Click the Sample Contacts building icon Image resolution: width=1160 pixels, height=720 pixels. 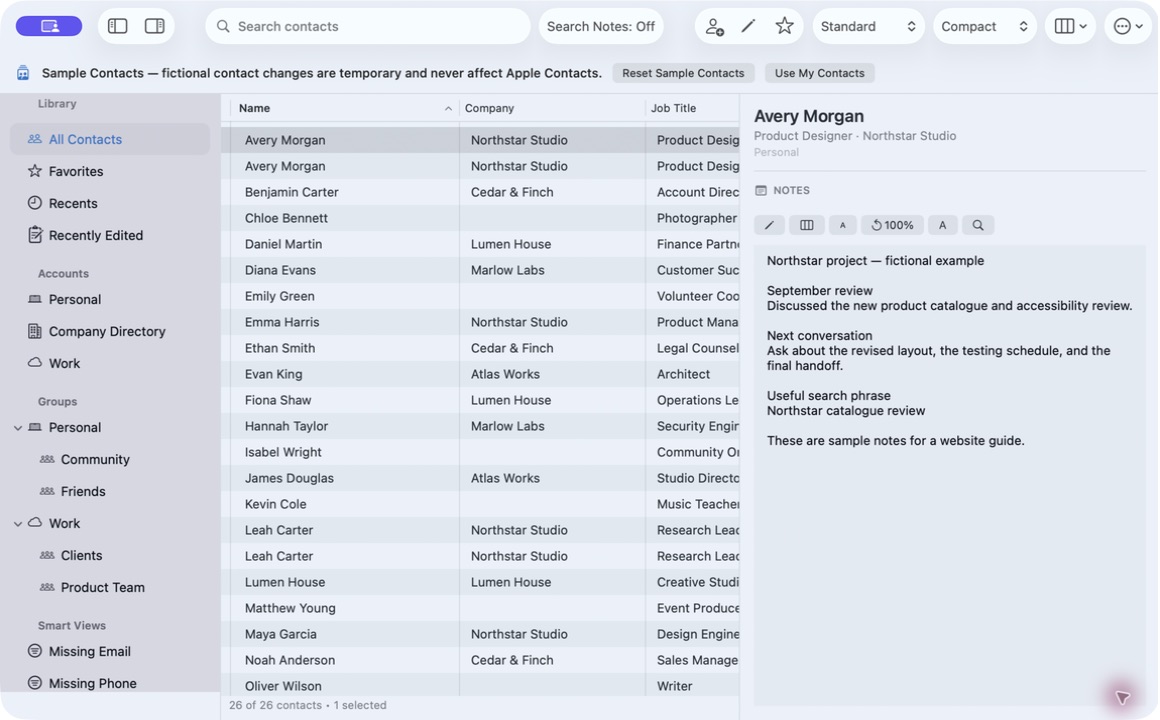pyautogui.click(x=23, y=73)
